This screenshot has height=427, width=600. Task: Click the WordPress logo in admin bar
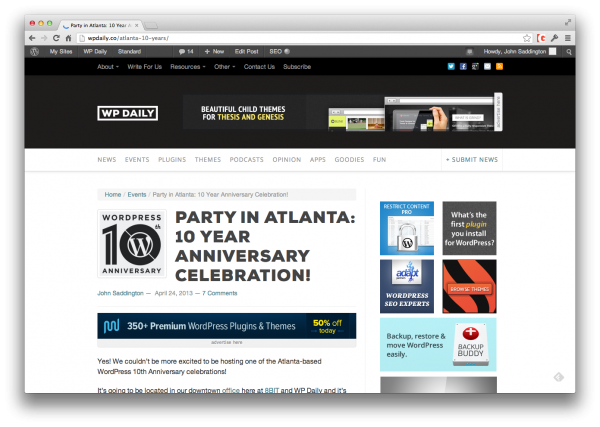coord(34,51)
